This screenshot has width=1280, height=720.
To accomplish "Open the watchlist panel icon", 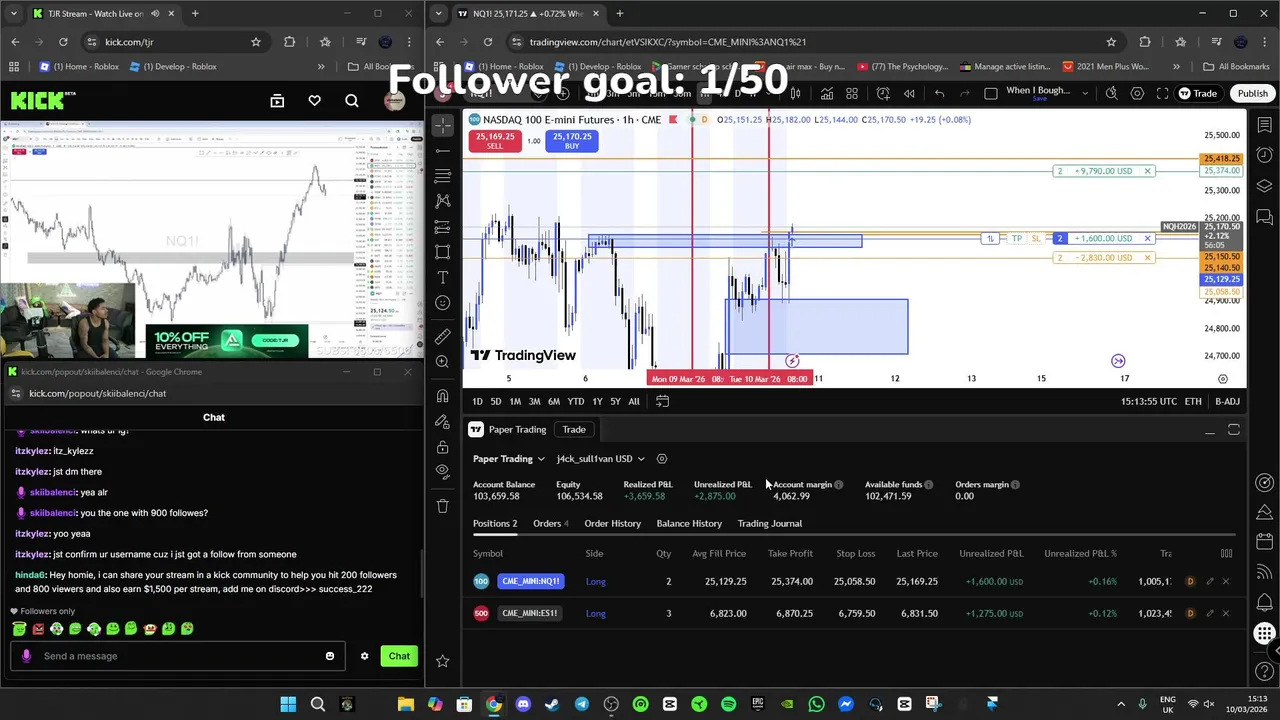I will 1265,125.
